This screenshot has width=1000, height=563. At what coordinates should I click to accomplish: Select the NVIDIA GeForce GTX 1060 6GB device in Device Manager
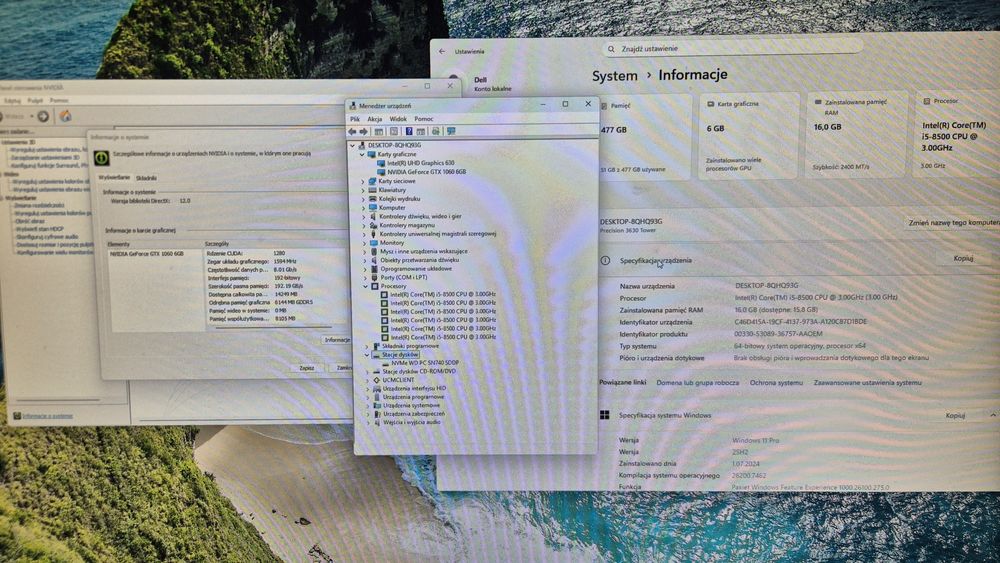[x=427, y=172]
